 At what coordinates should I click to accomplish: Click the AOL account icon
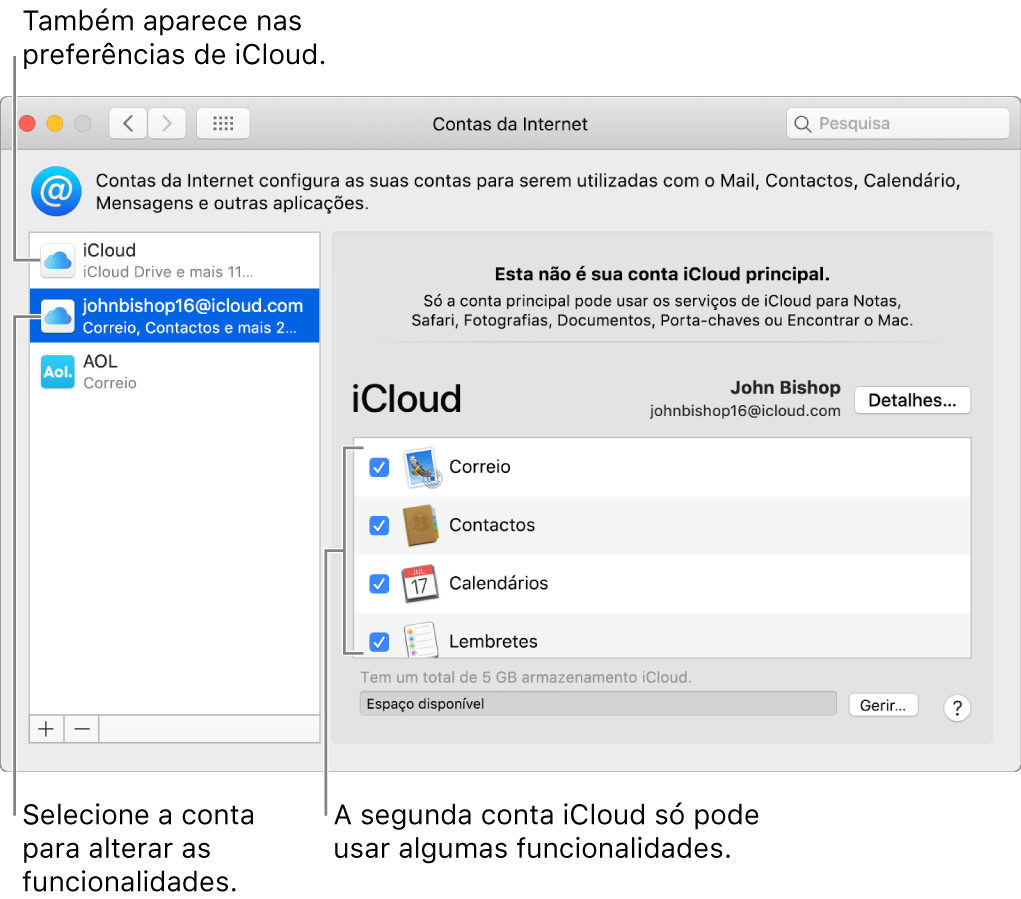[x=57, y=371]
